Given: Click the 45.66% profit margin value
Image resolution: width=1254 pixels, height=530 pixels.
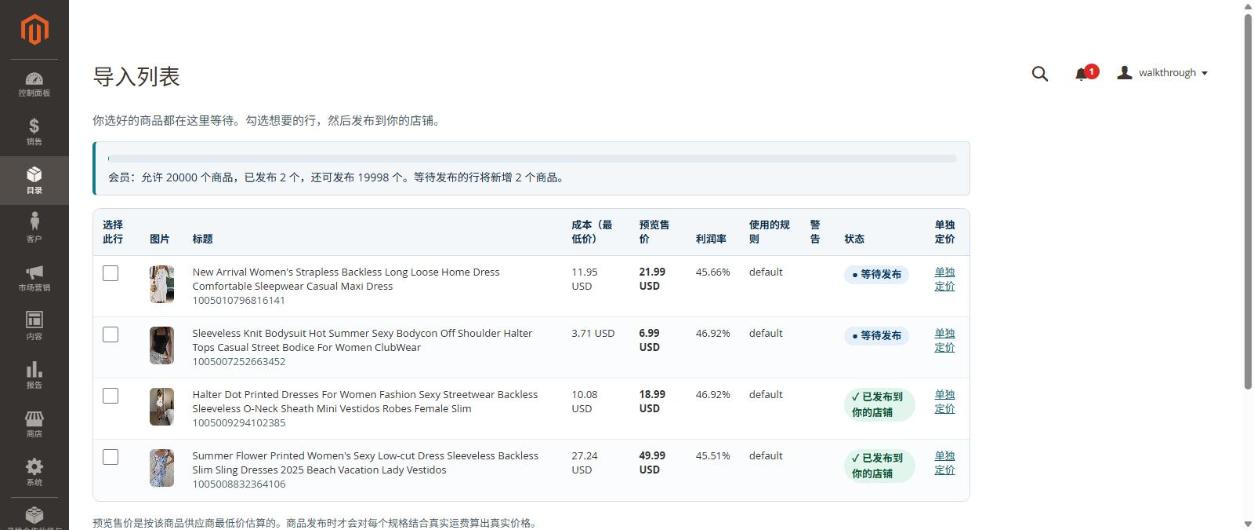Looking at the screenshot, I should [713, 272].
